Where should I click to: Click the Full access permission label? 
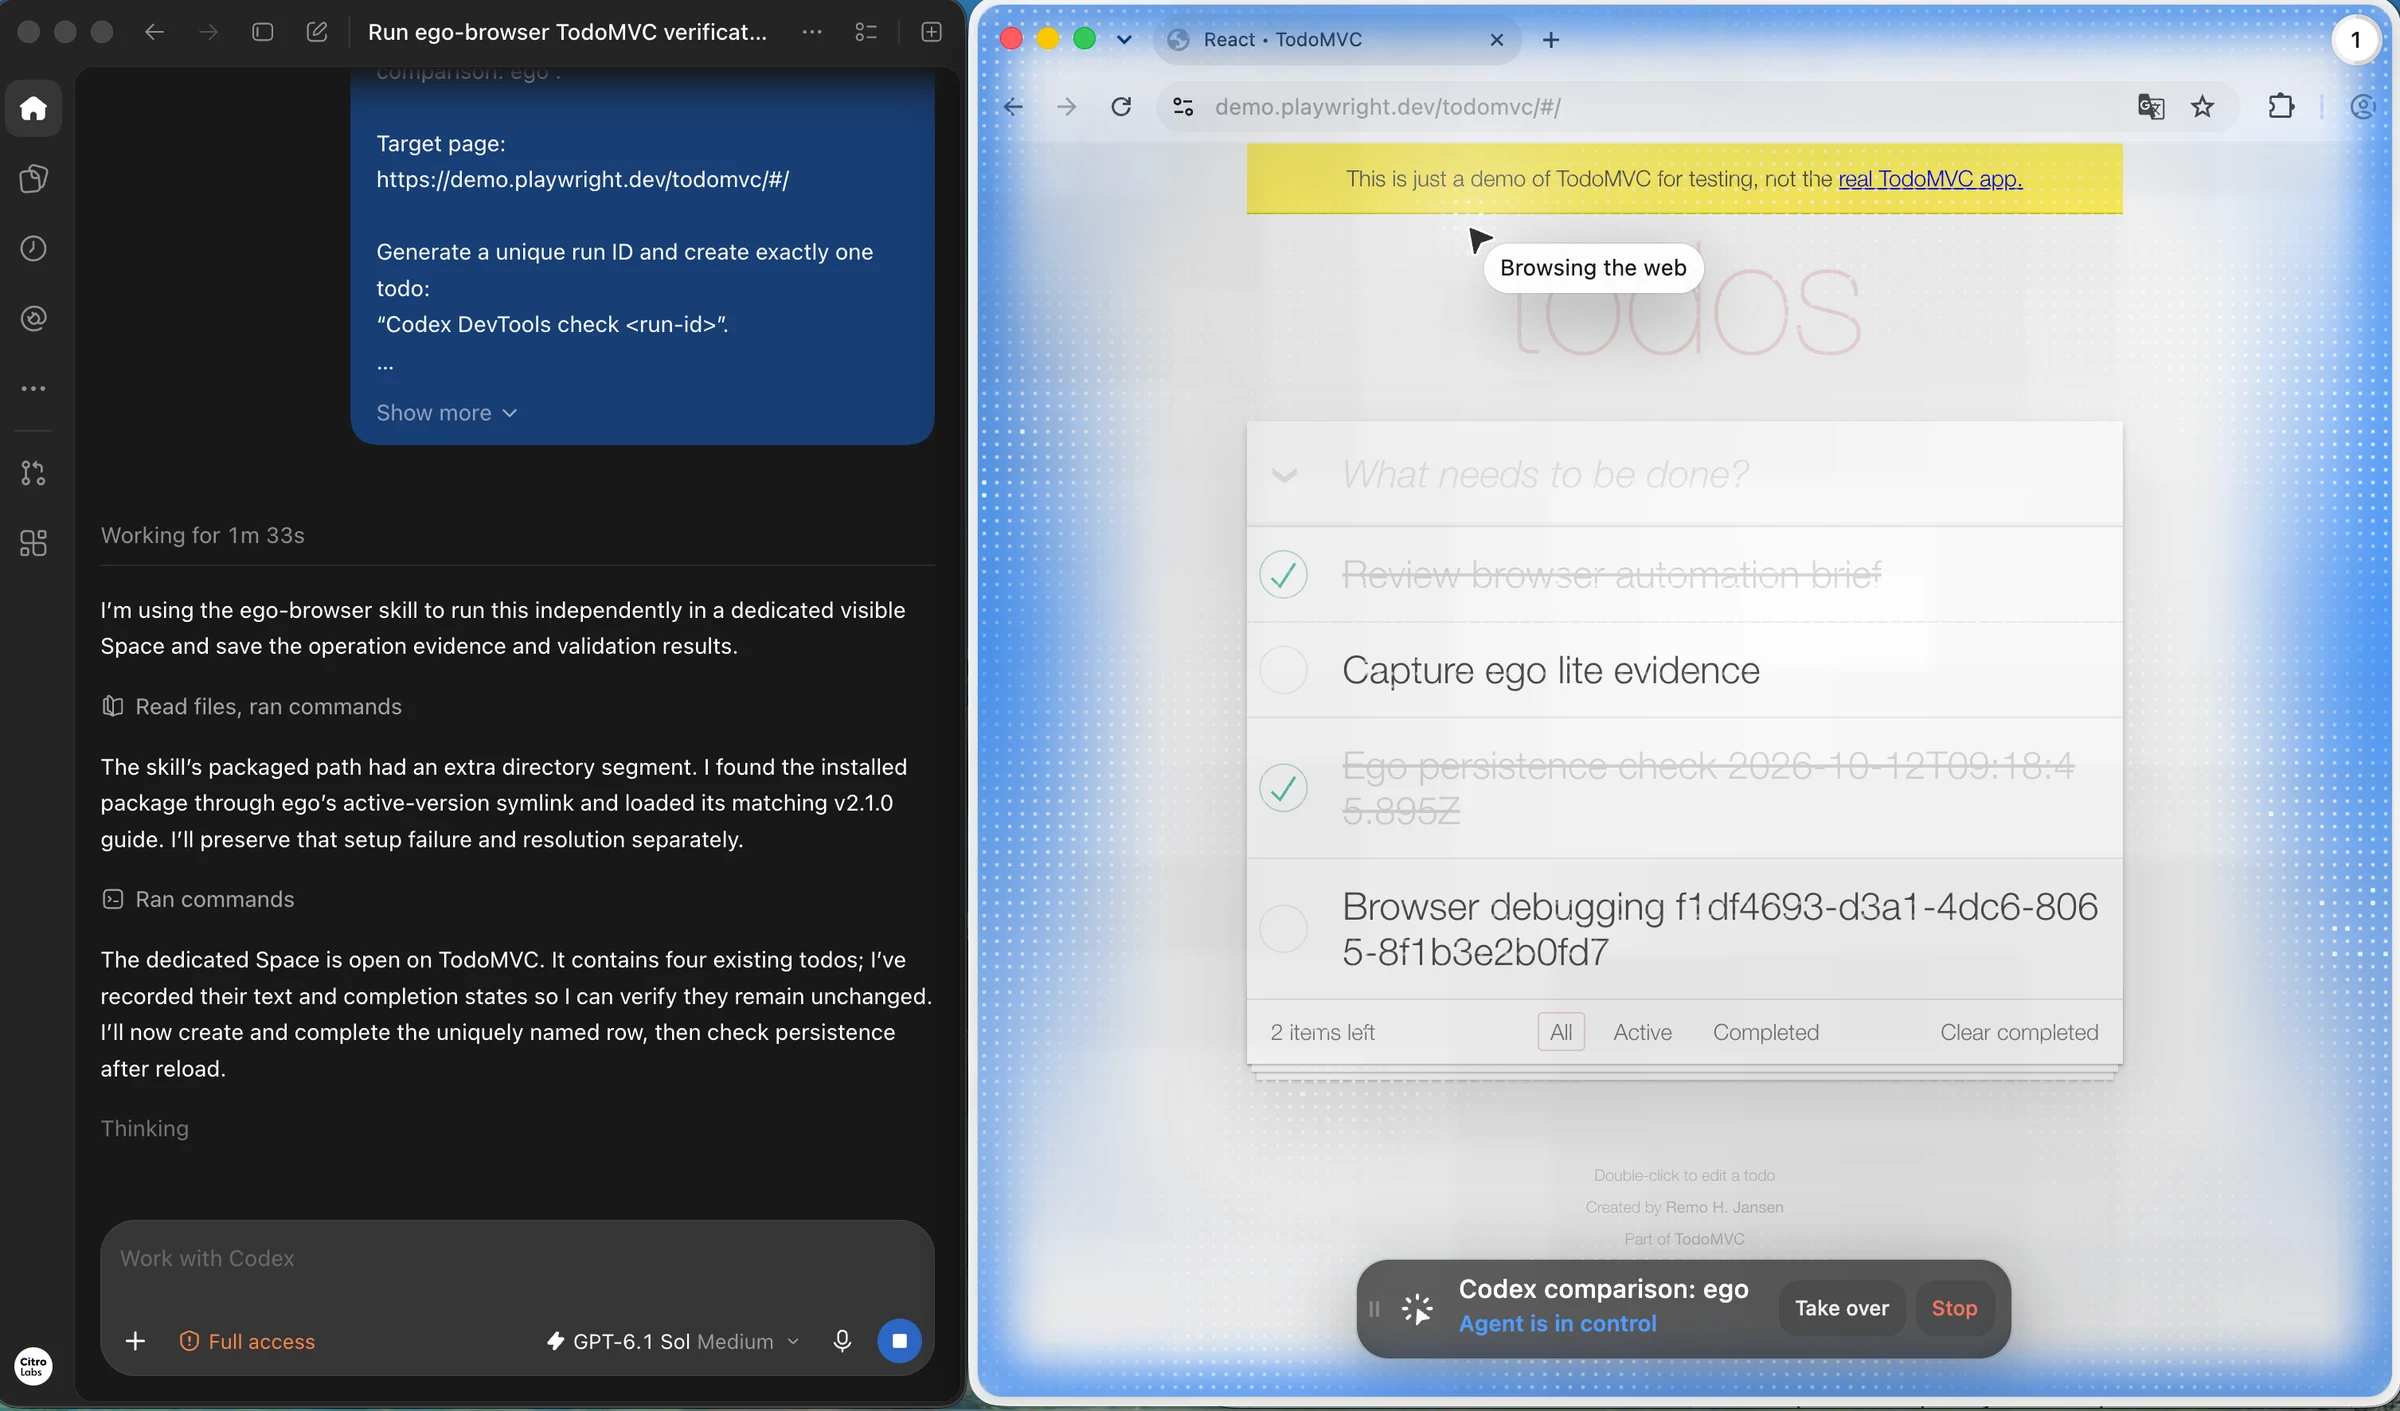coord(246,1341)
